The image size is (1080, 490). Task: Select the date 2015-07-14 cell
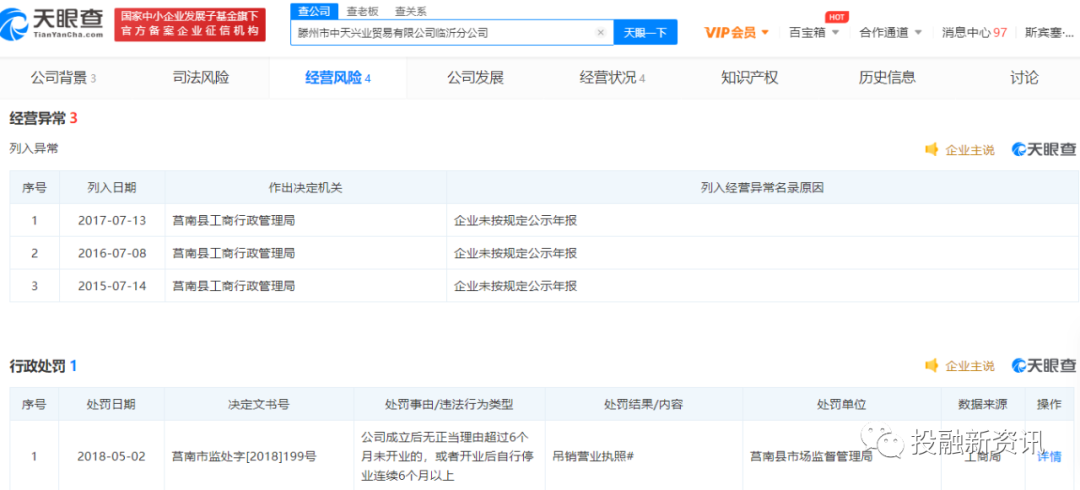(112, 285)
